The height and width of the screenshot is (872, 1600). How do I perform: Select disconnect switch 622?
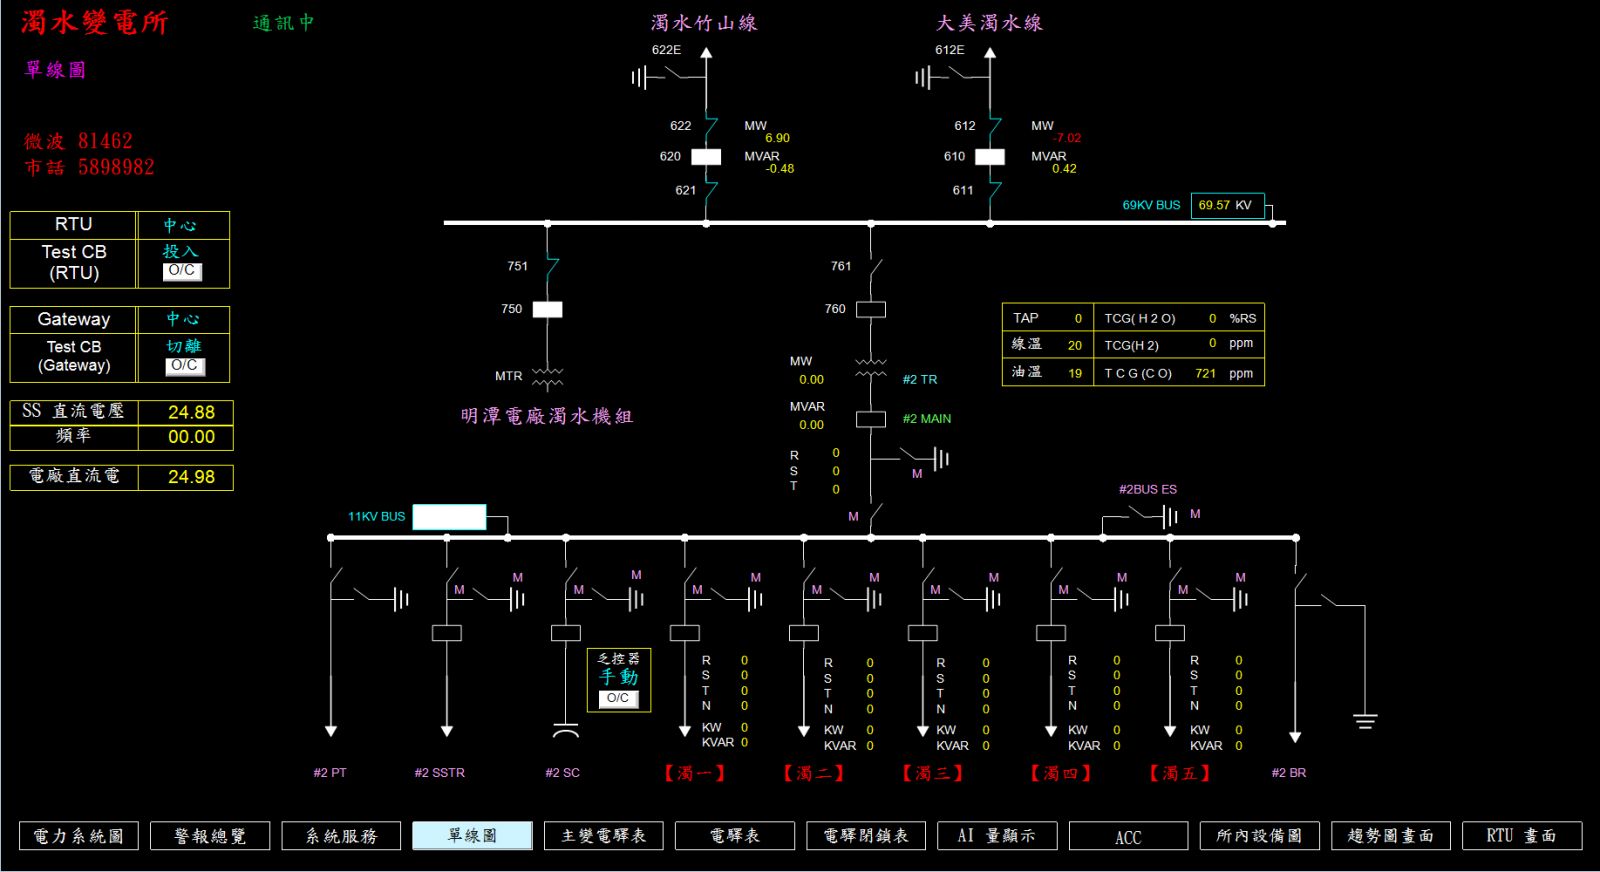pyautogui.click(x=710, y=128)
